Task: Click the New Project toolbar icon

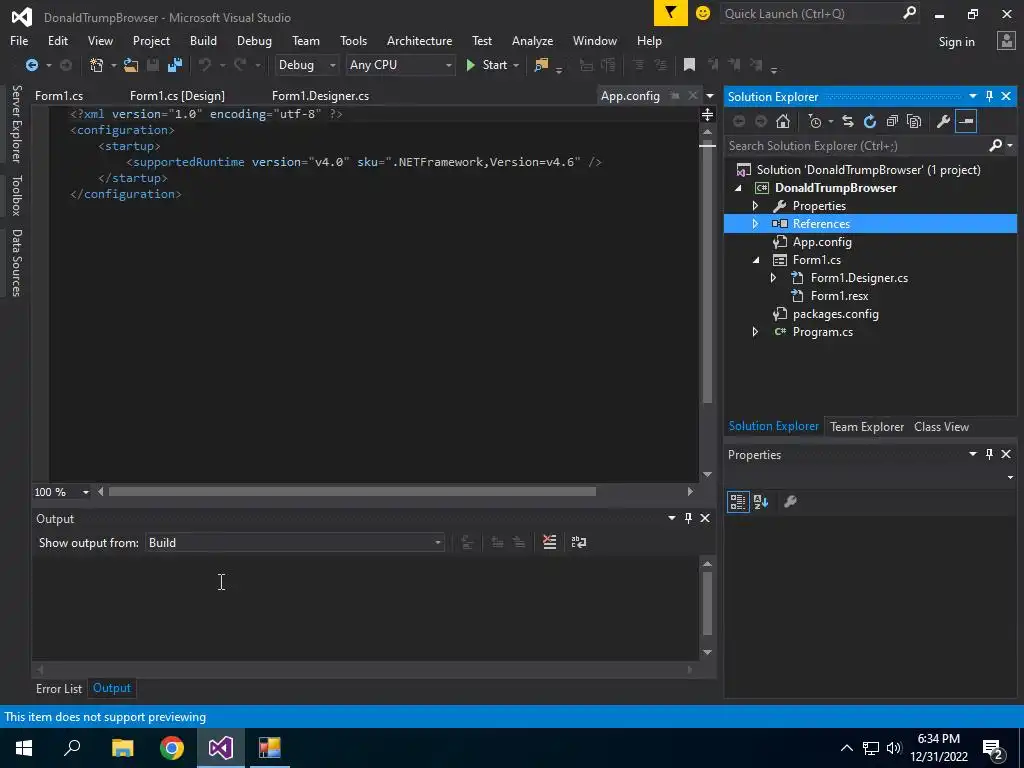Action: click(97, 65)
